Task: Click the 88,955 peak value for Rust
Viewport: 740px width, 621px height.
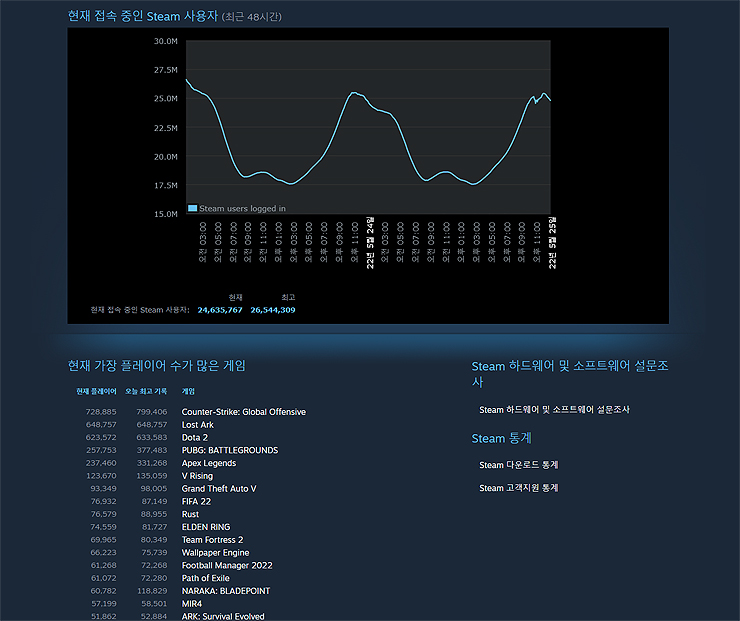Action: point(153,514)
